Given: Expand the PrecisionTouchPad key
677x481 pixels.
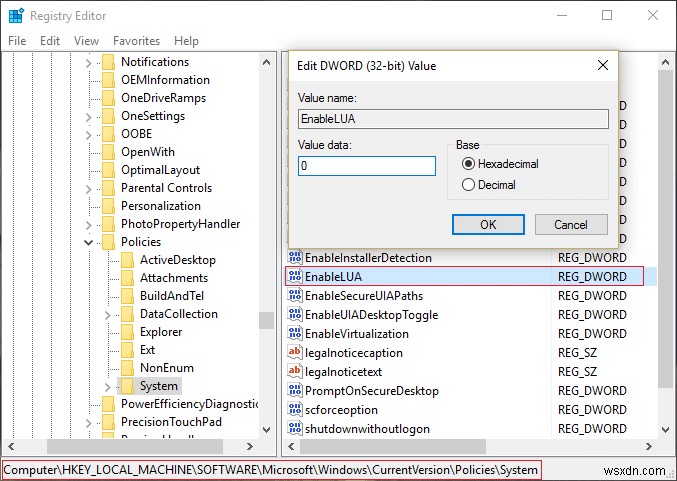Looking at the screenshot, I should tap(89, 423).
